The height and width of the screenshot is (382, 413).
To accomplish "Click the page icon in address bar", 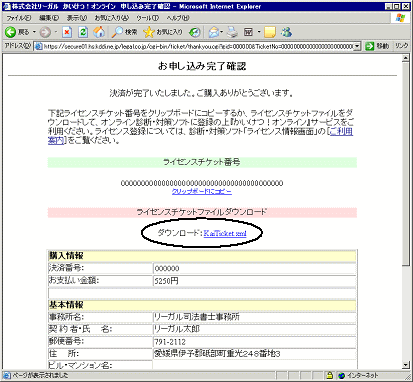I will point(38,46).
